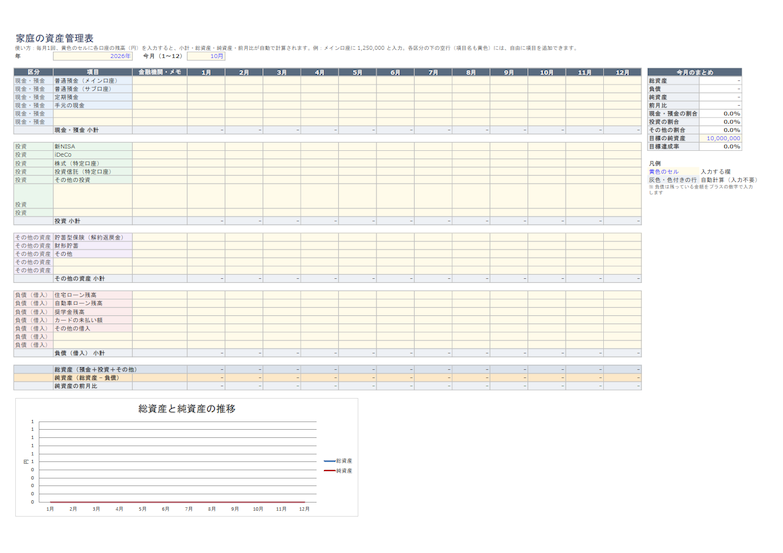Click the 6月 column header
Viewport: 783px width, 553px height.
pyautogui.click(x=395, y=72)
